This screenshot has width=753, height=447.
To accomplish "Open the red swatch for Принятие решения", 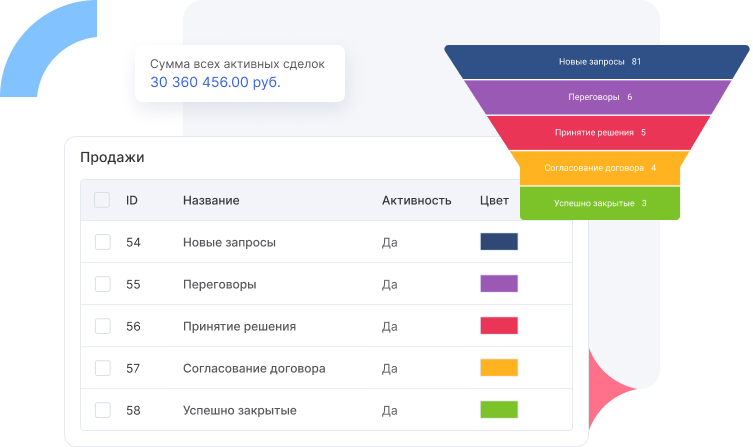I will (499, 326).
